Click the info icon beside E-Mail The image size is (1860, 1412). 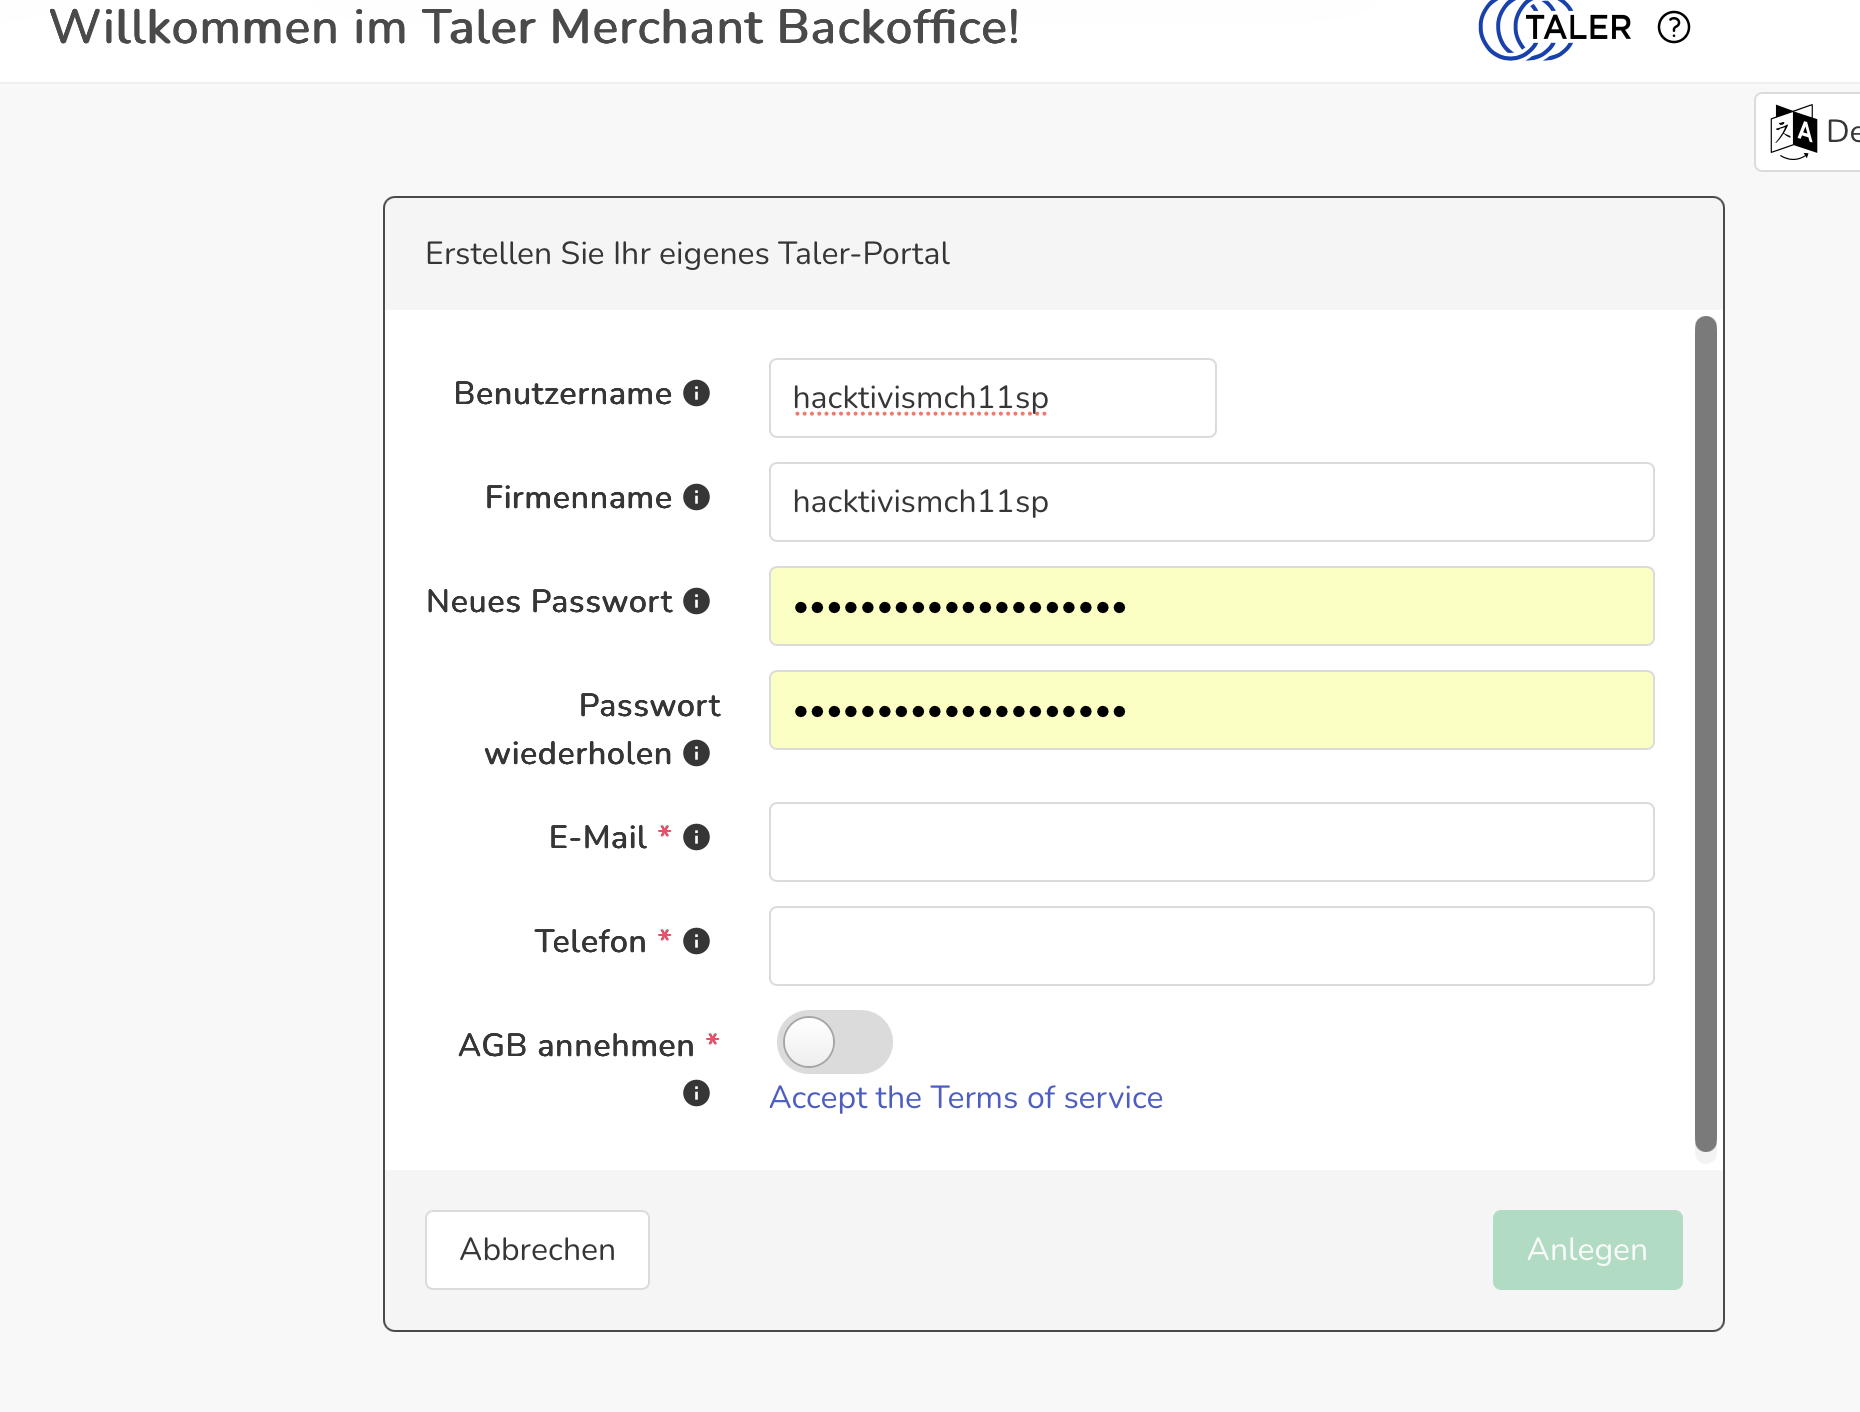point(696,837)
